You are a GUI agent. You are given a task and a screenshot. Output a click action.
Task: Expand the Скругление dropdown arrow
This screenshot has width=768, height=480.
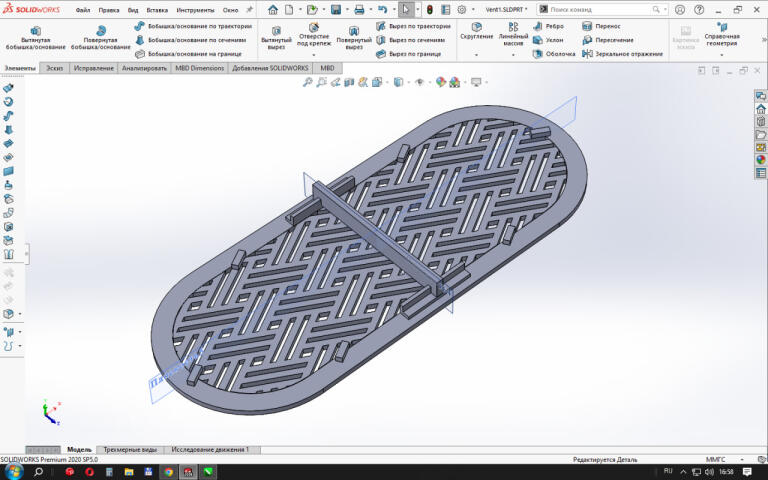tap(476, 55)
